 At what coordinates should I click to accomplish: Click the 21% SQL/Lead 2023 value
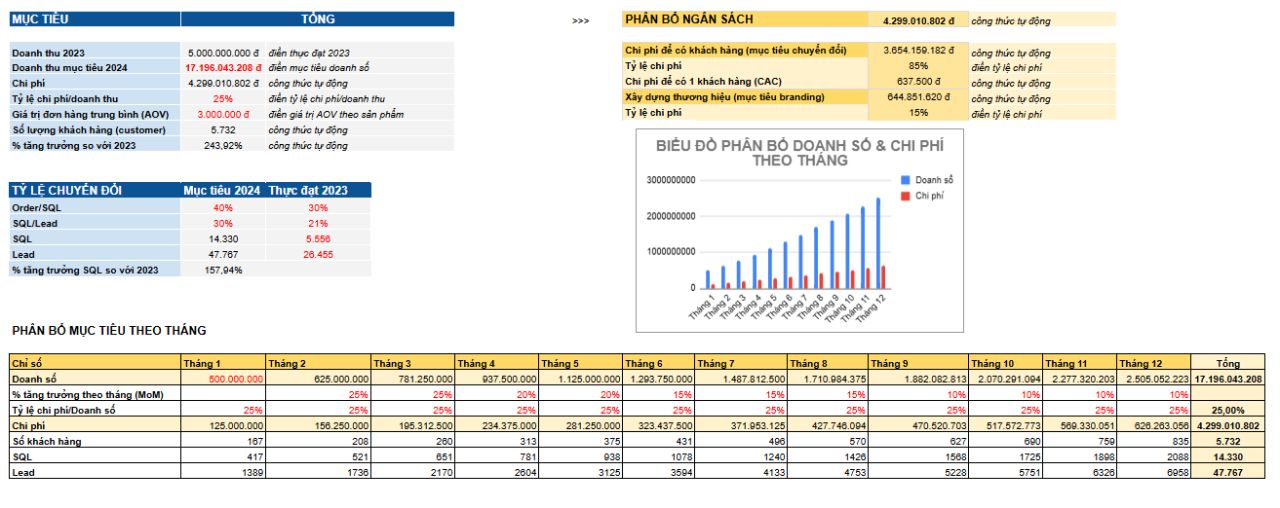318,223
